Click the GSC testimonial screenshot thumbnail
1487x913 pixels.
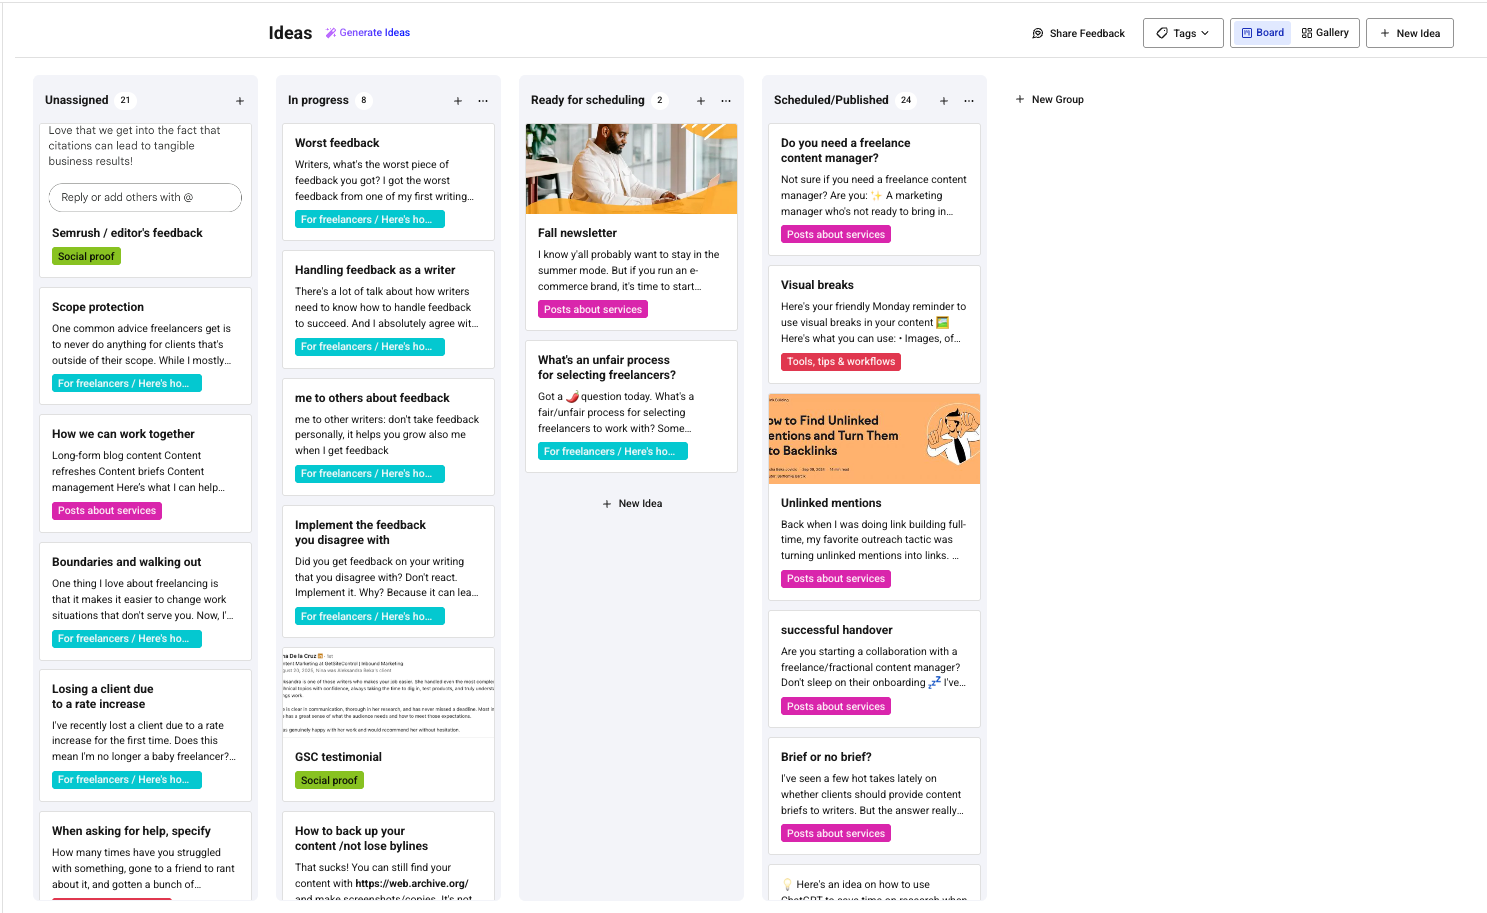388,693
